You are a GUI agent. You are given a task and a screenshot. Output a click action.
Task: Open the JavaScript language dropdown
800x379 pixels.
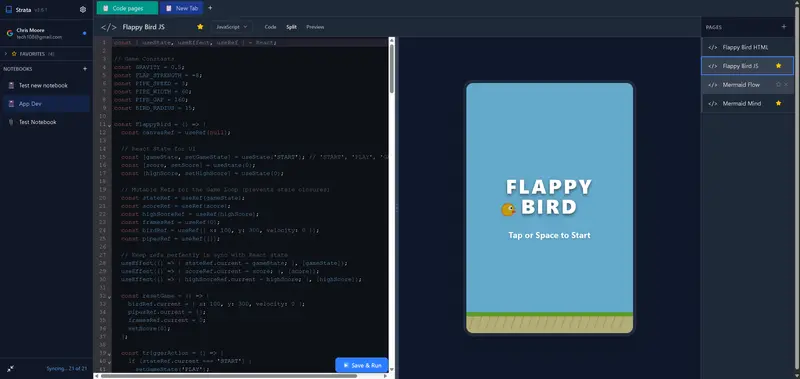click(232, 27)
